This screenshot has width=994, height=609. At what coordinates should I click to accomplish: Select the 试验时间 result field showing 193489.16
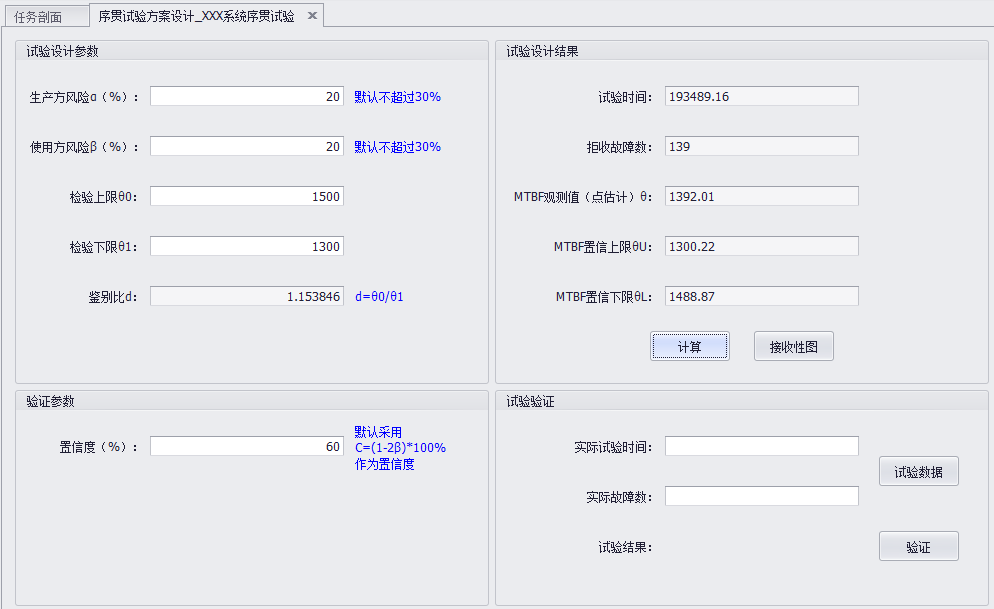tap(761, 95)
